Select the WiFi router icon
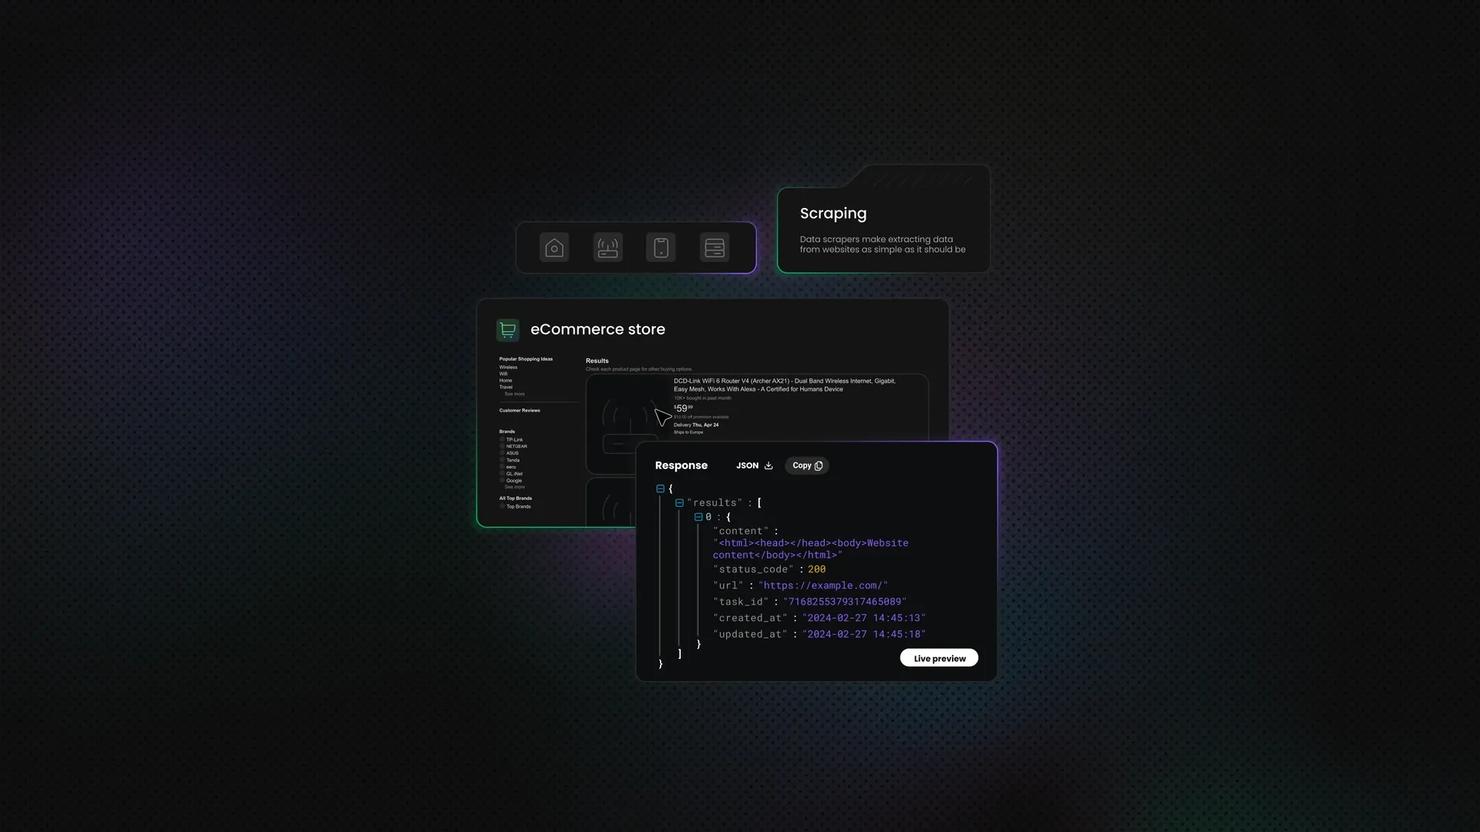Viewport: 1480px width, 832px height. point(608,248)
